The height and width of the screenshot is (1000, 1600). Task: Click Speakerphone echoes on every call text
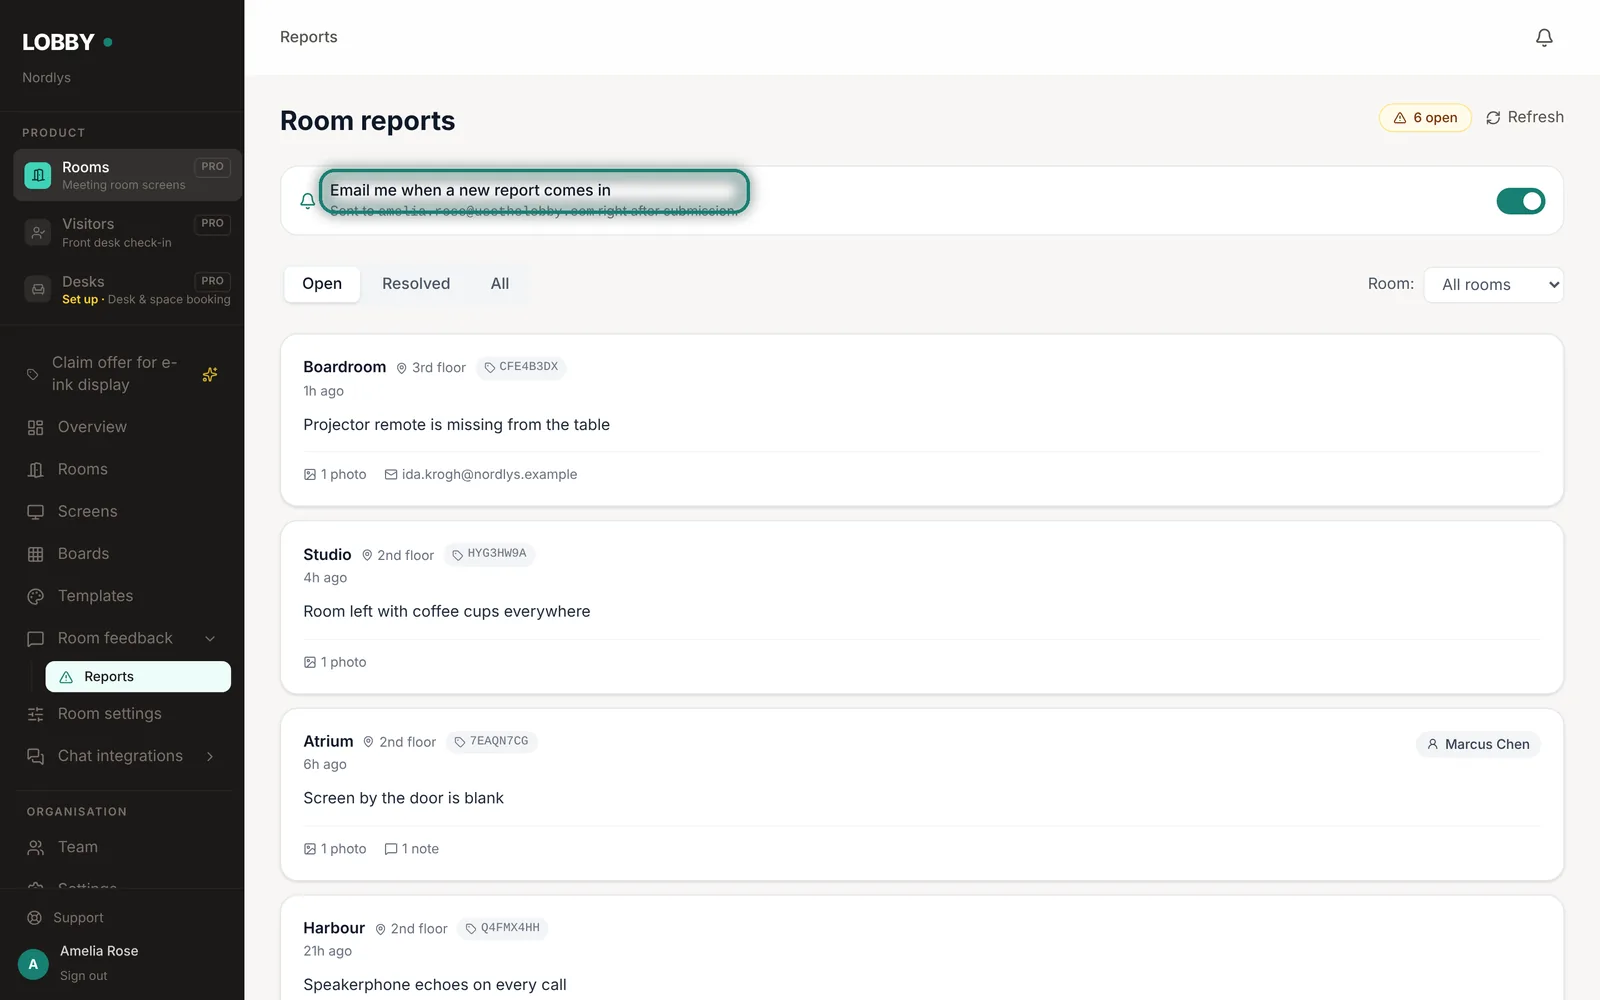pos(435,985)
